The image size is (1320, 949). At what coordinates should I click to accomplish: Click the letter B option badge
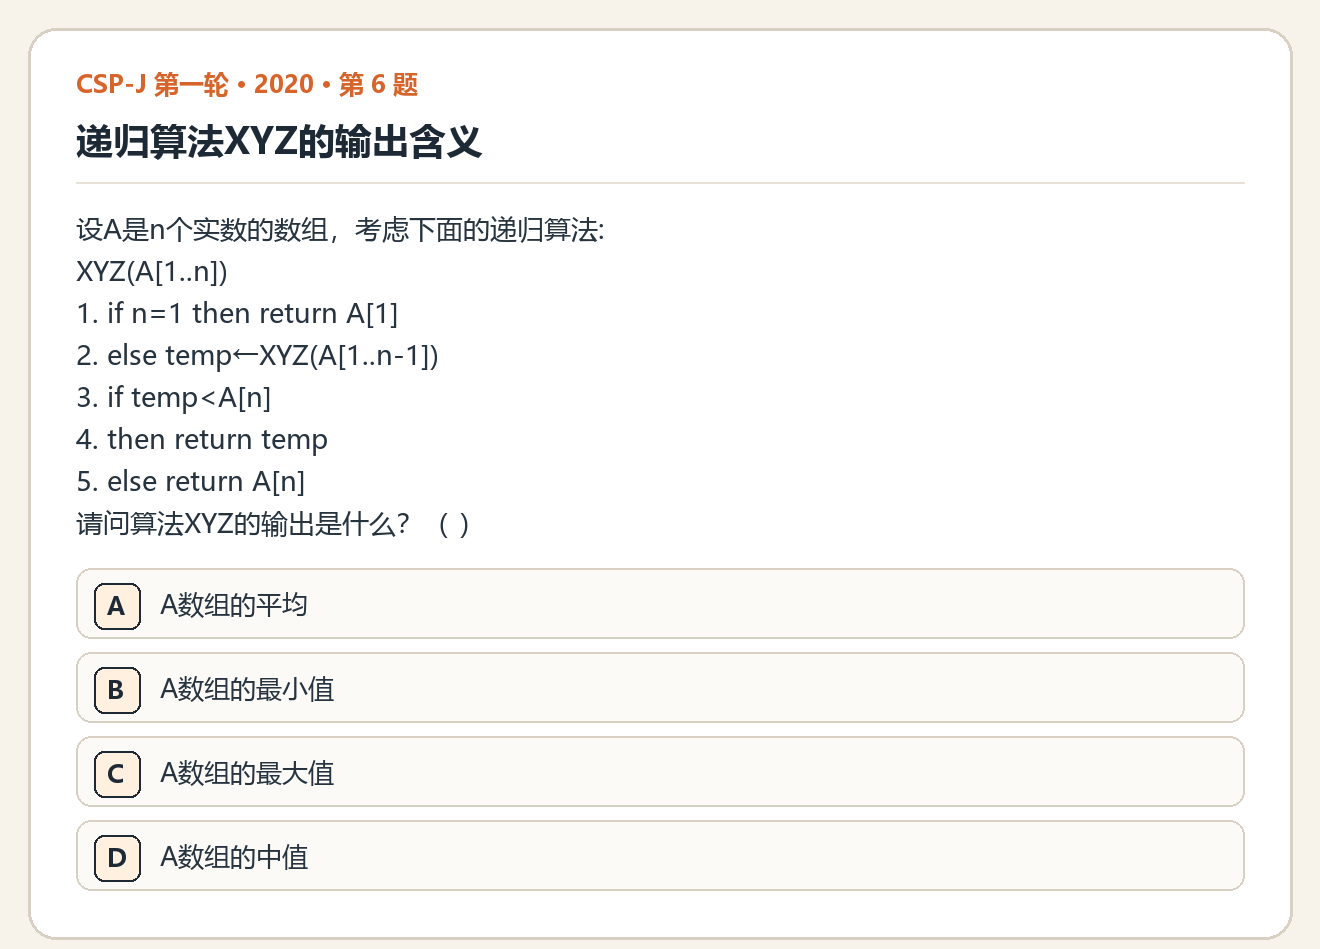[117, 689]
